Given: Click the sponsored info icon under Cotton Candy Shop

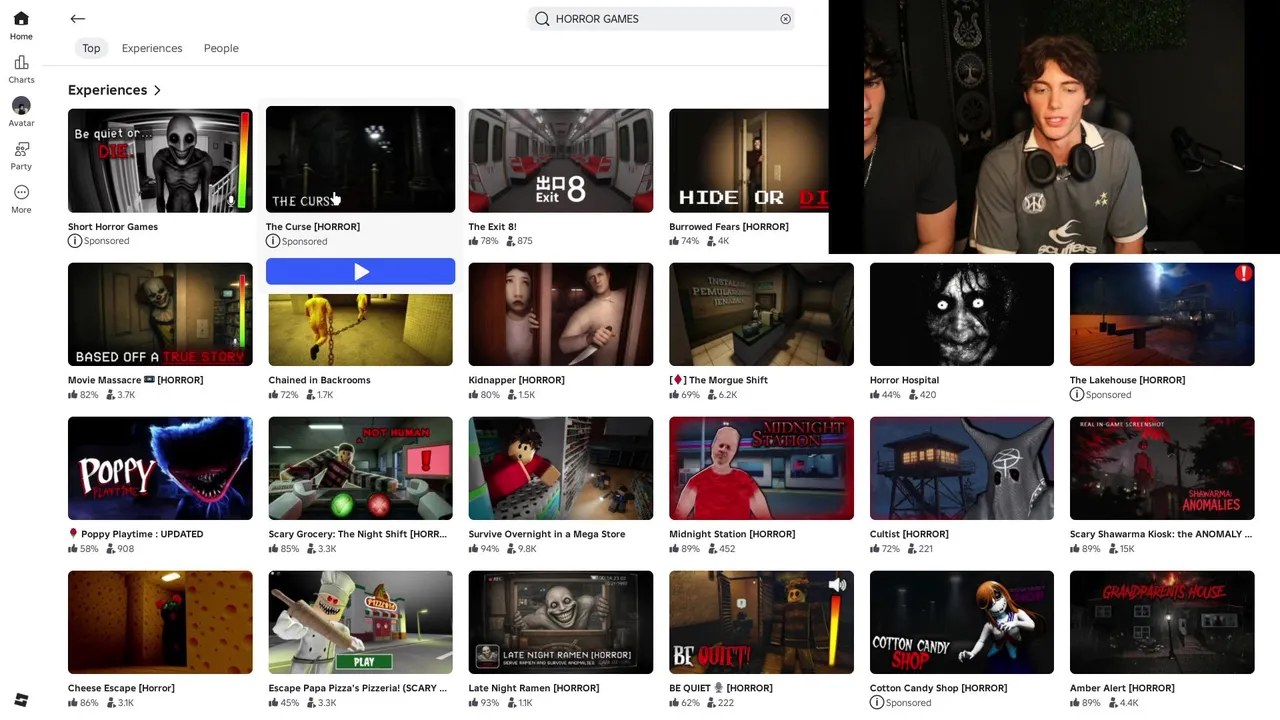Looking at the screenshot, I should 876,703.
